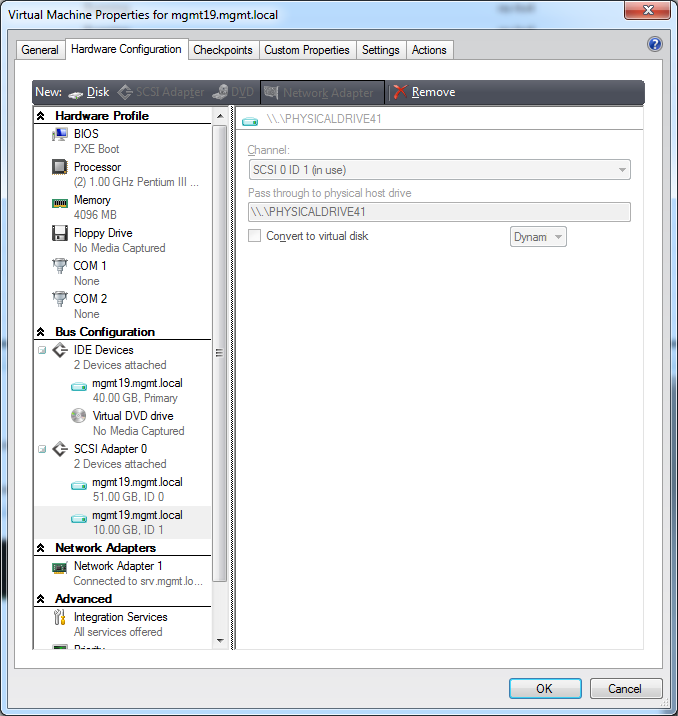
Task: Select mgmt19.mgmt.local 51.00 GB ID 0 disk
Action: (122, 489)
